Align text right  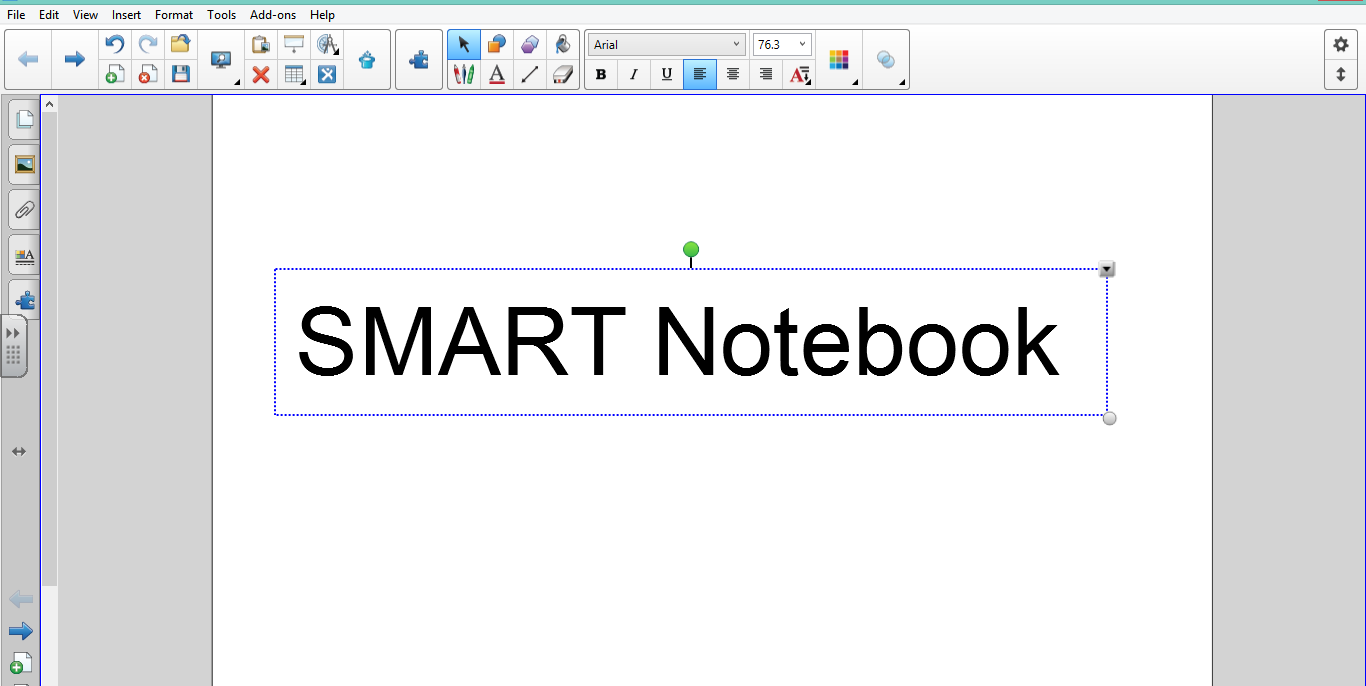(x=766, y=74)
